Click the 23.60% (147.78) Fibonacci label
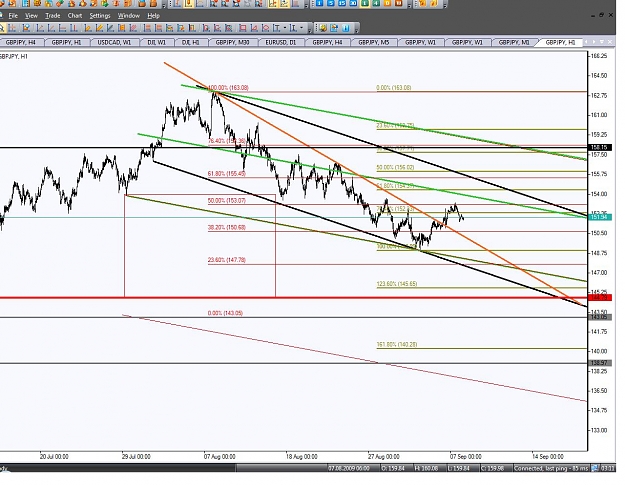This screenshot has width=625, height=485. click(226, 260)
